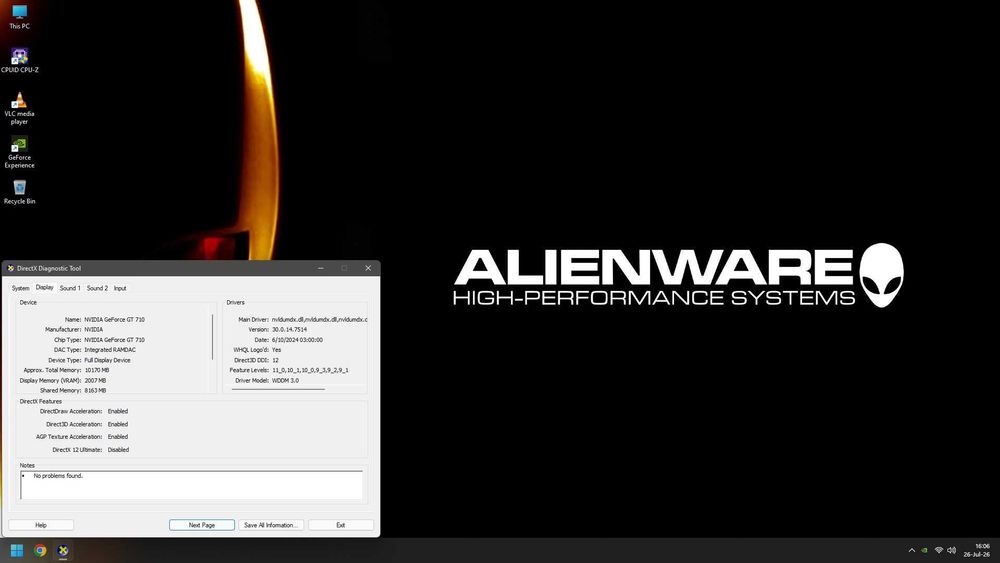
Task: Launch Google Chrome from the taskbar
Action: click(x=40, y=550)
